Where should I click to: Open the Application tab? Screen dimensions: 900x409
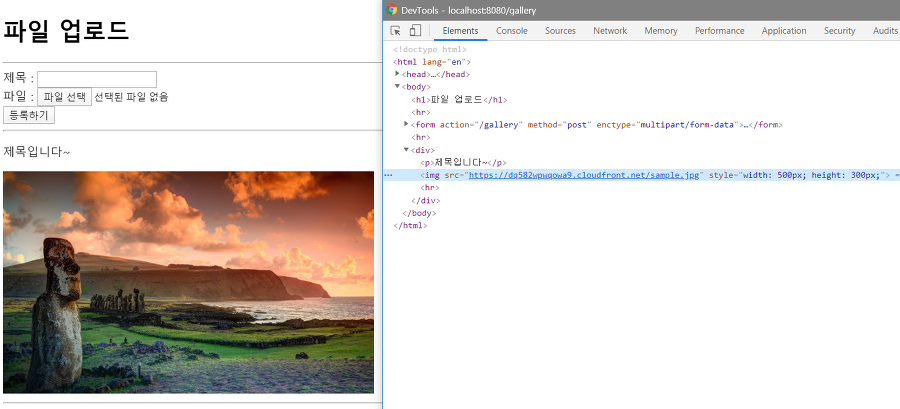pyautogui.click(x=783, y=31)
